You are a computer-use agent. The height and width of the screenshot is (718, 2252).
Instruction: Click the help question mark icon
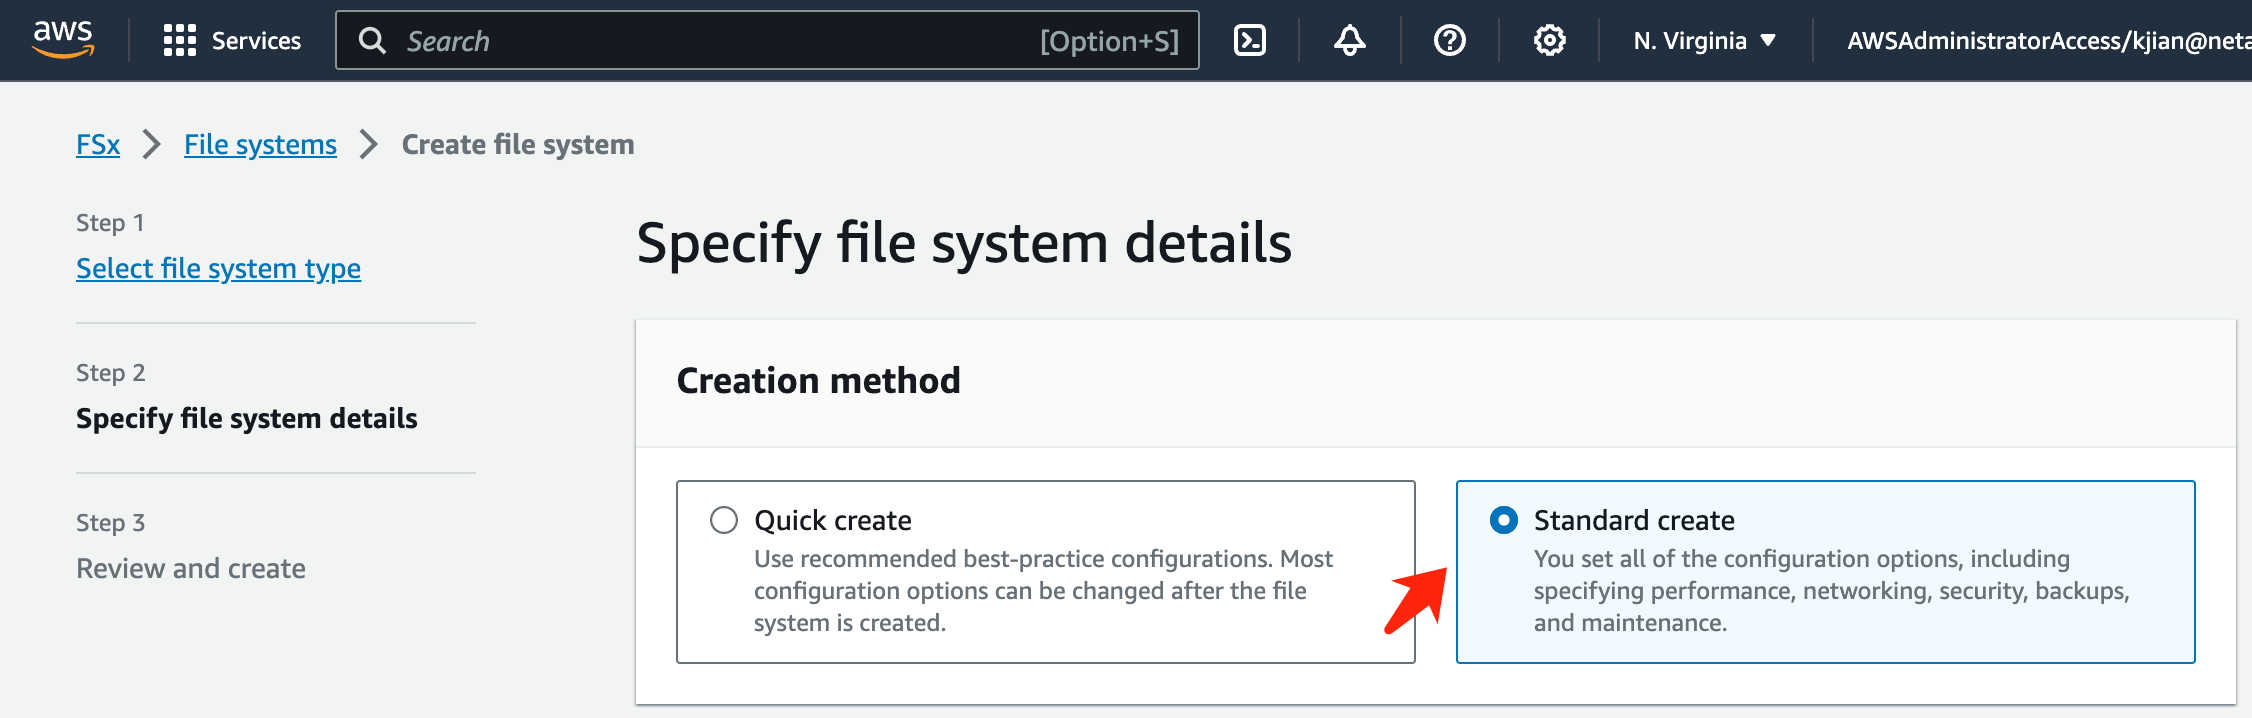coord(1449,41)
